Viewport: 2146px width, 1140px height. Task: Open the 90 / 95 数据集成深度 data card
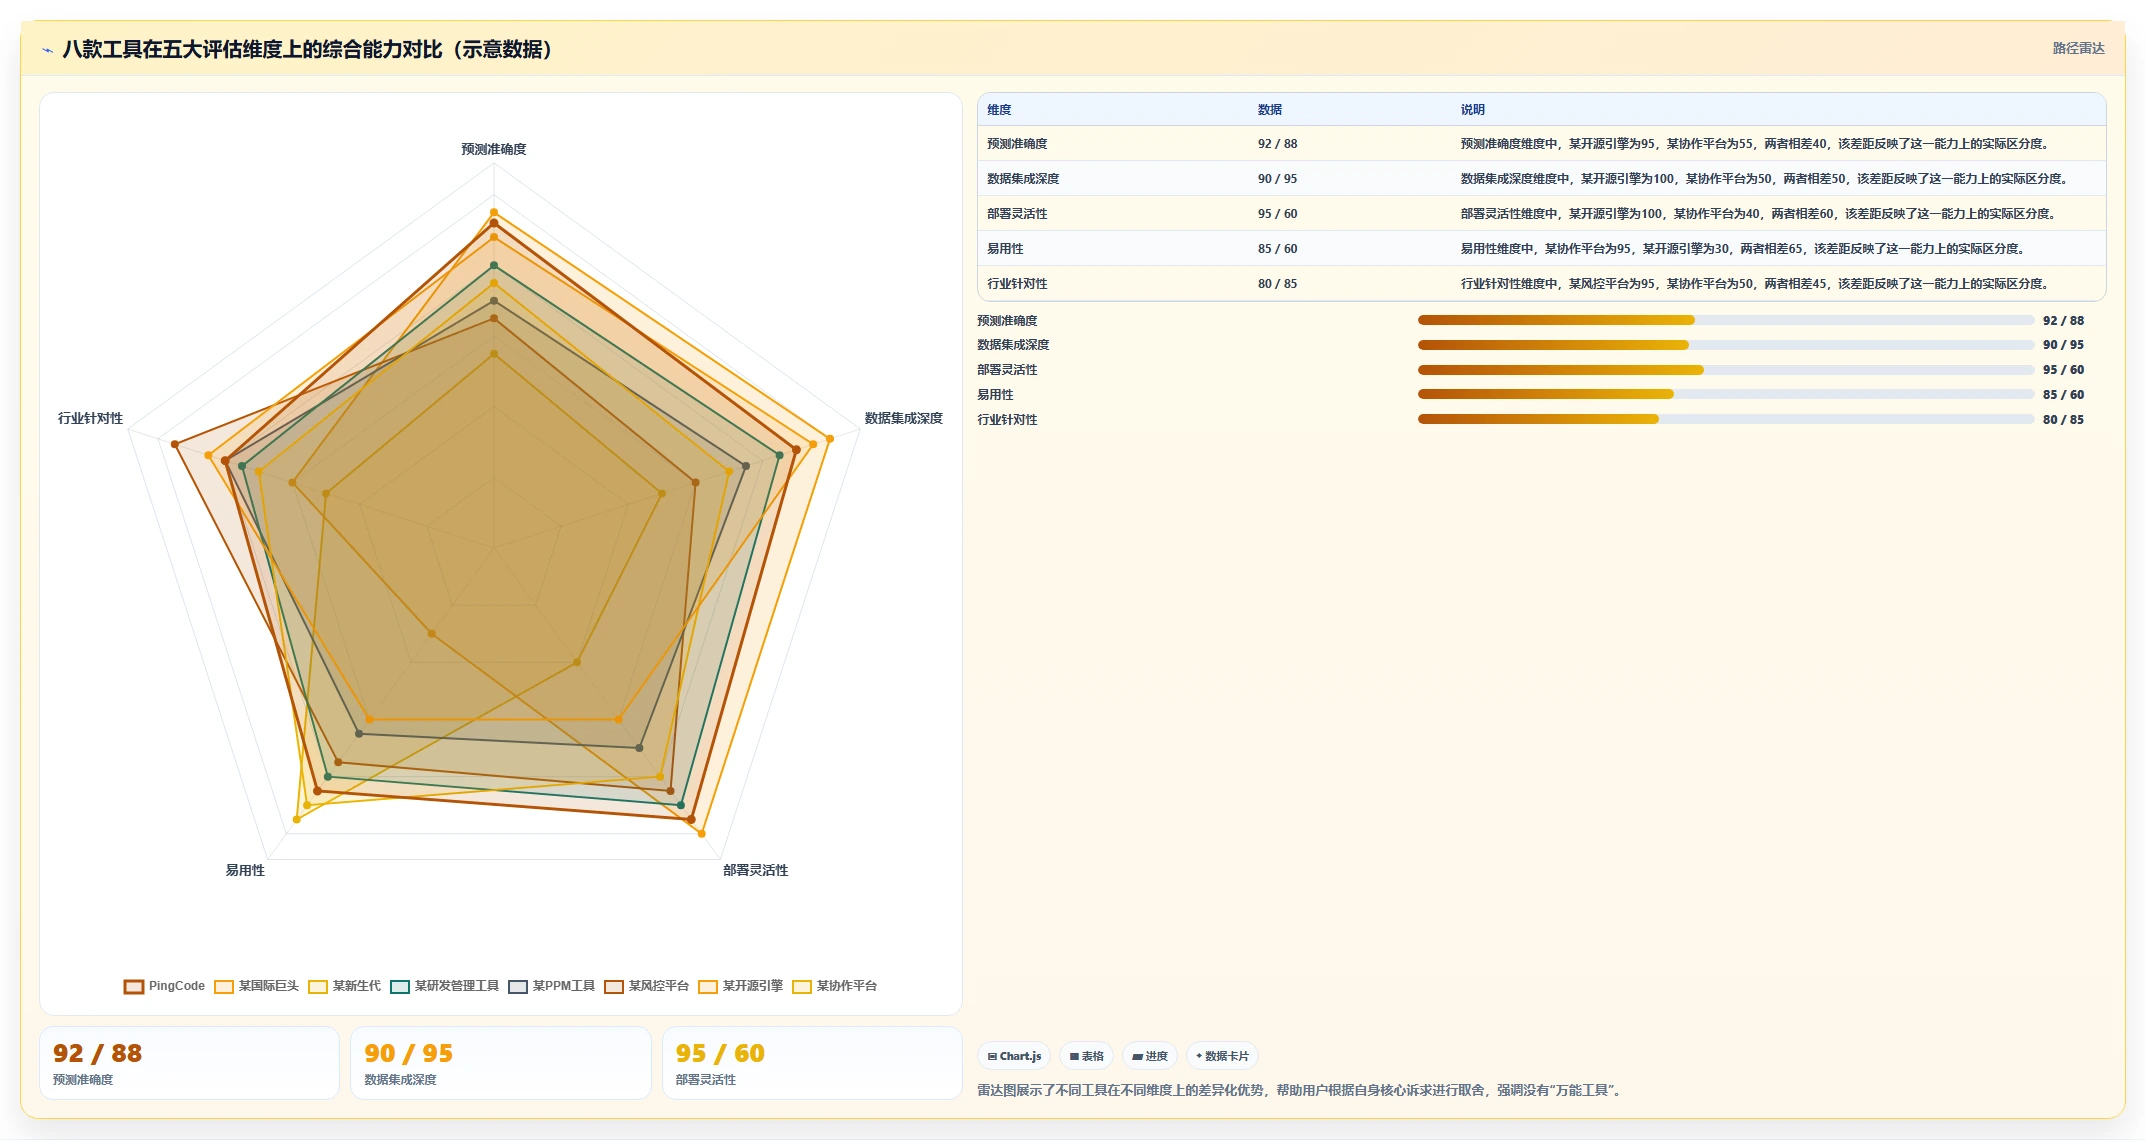click(501, 1063)
